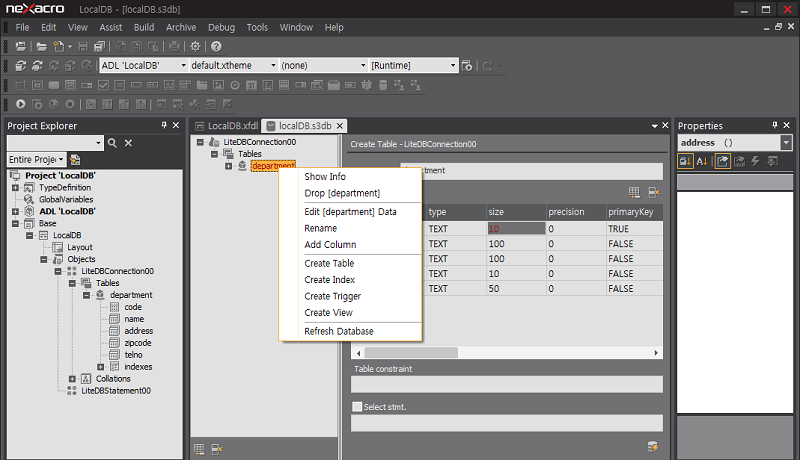Open the tab list arrow next to the editor close button

655,126
